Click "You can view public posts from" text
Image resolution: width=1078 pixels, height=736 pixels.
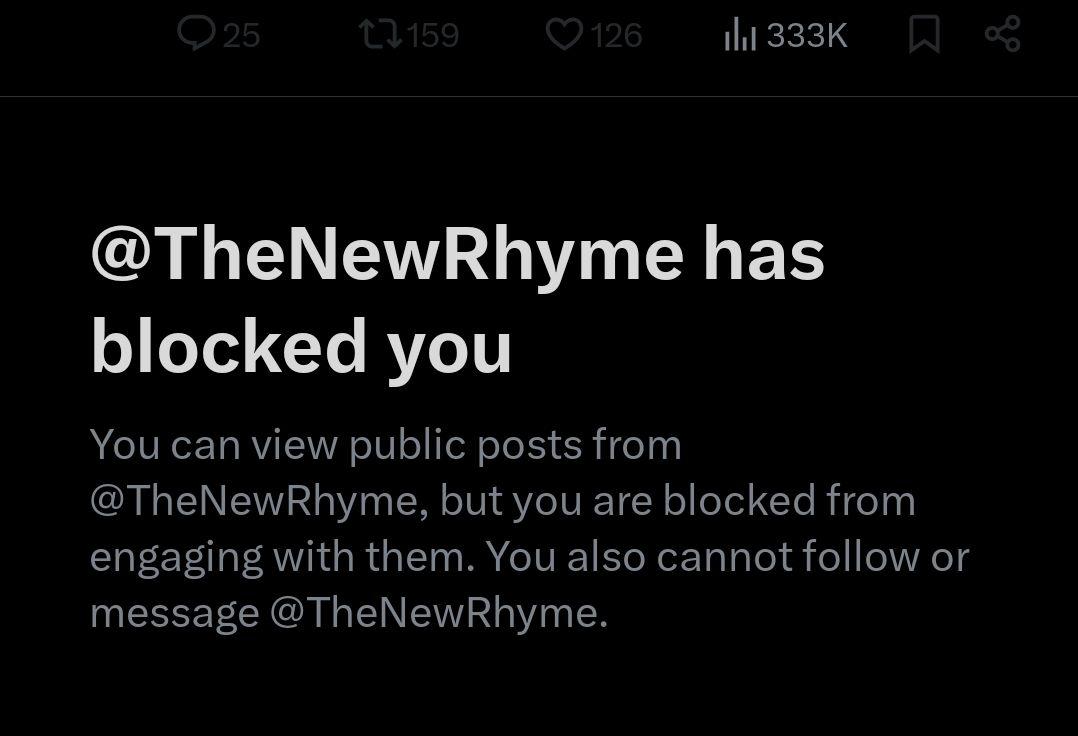(386, 445)
